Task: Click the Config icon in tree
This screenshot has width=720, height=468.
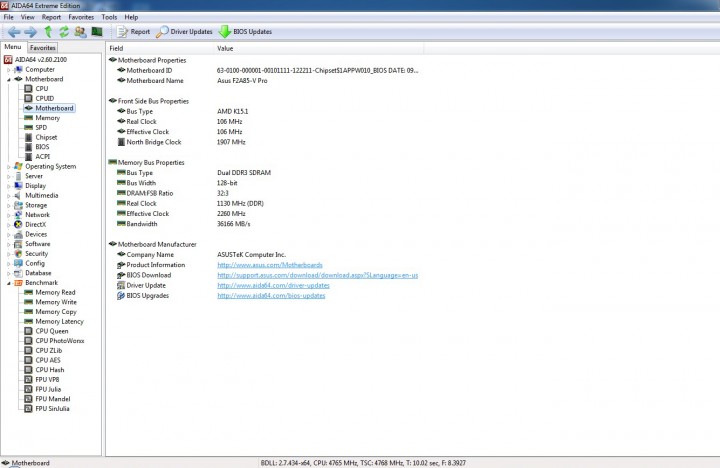Action: coord(18,263)
